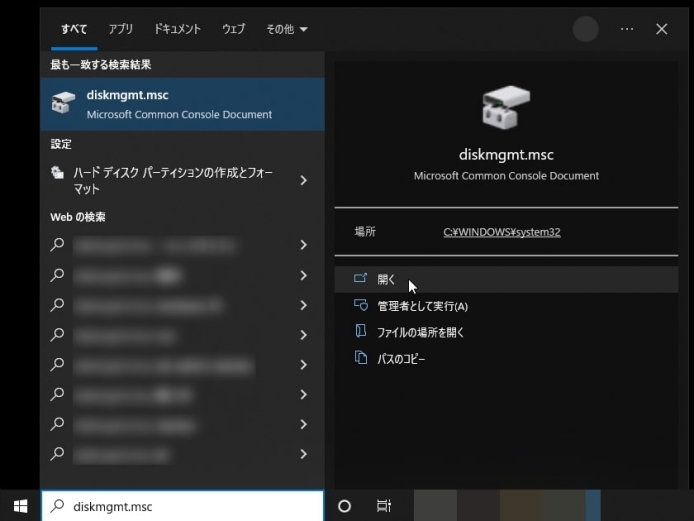This screenshot has width=694, height=521.
Task: Switch to the すべて tab
Action: click(x=74, y=29)
